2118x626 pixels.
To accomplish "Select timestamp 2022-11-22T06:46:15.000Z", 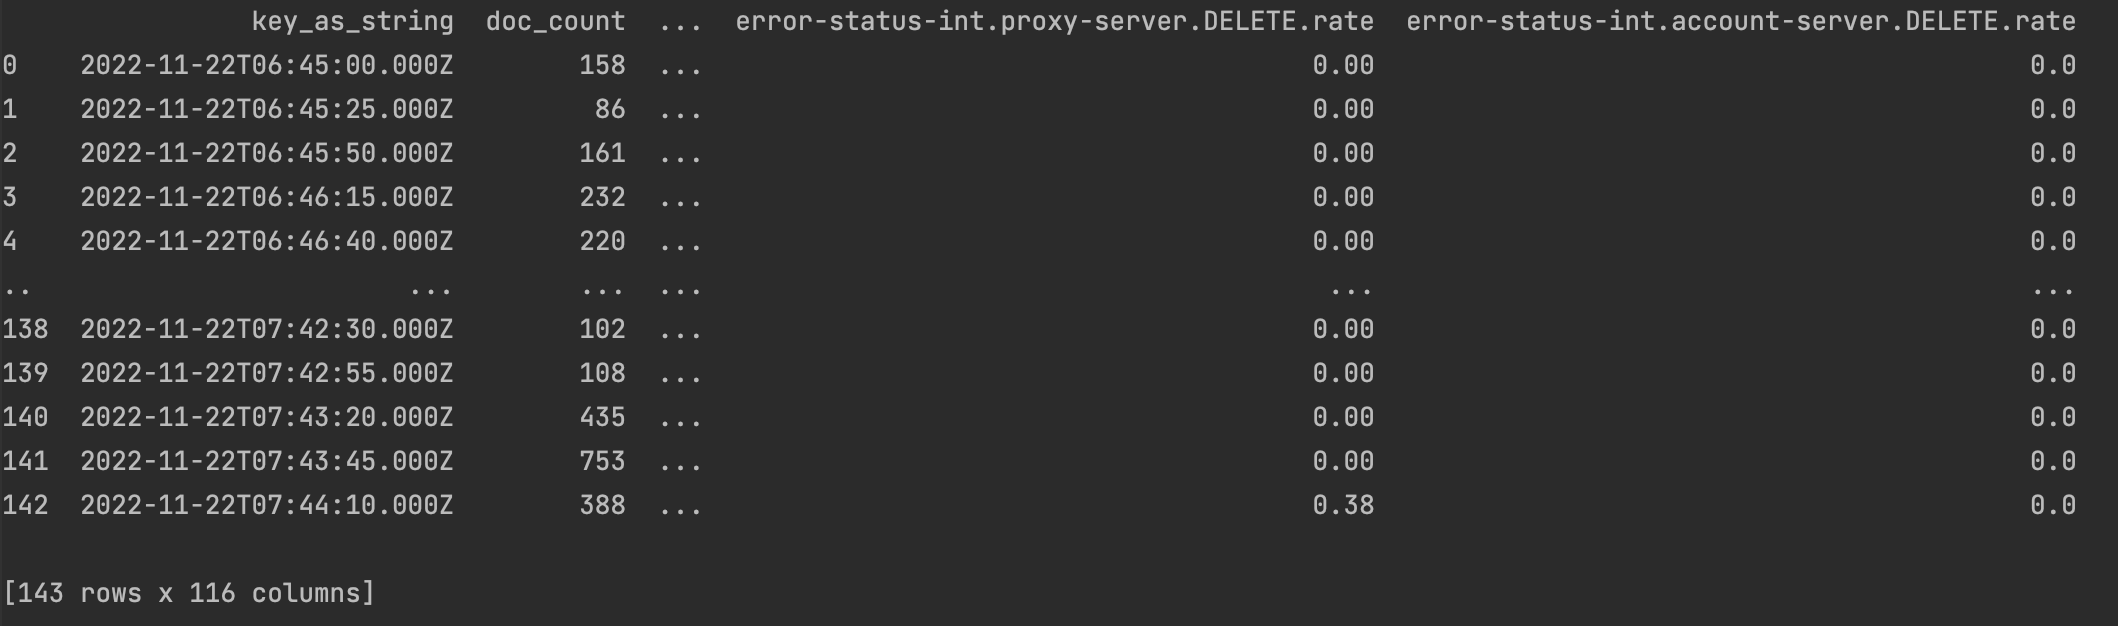I will point(266,197).
